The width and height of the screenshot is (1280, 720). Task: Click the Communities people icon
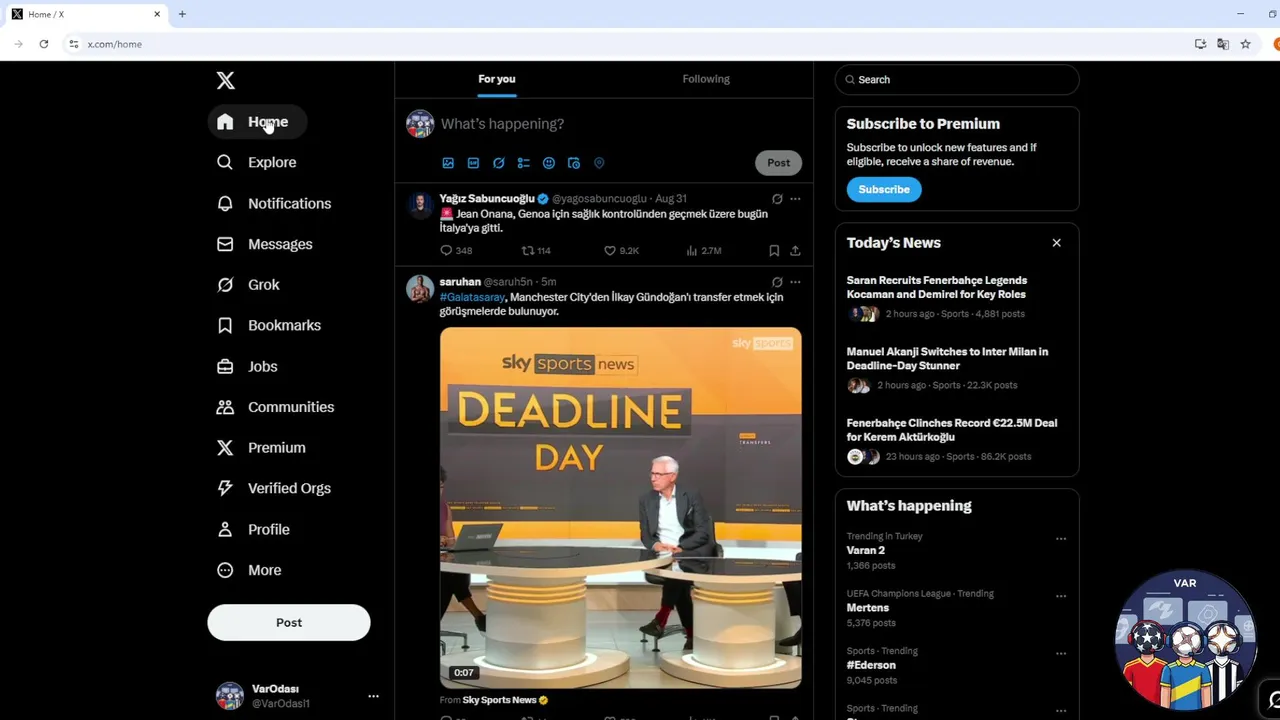(x=225, y=407)
